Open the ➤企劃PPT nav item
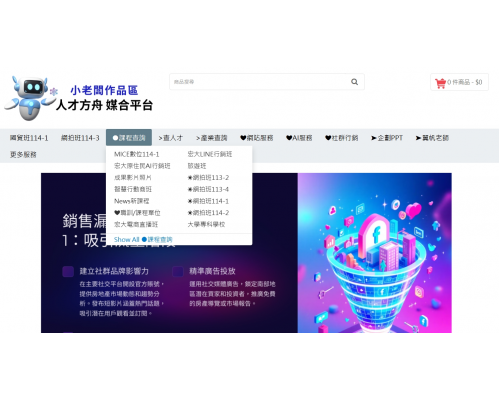This screenshot has width=500, height=400. (x=387, y=138)
